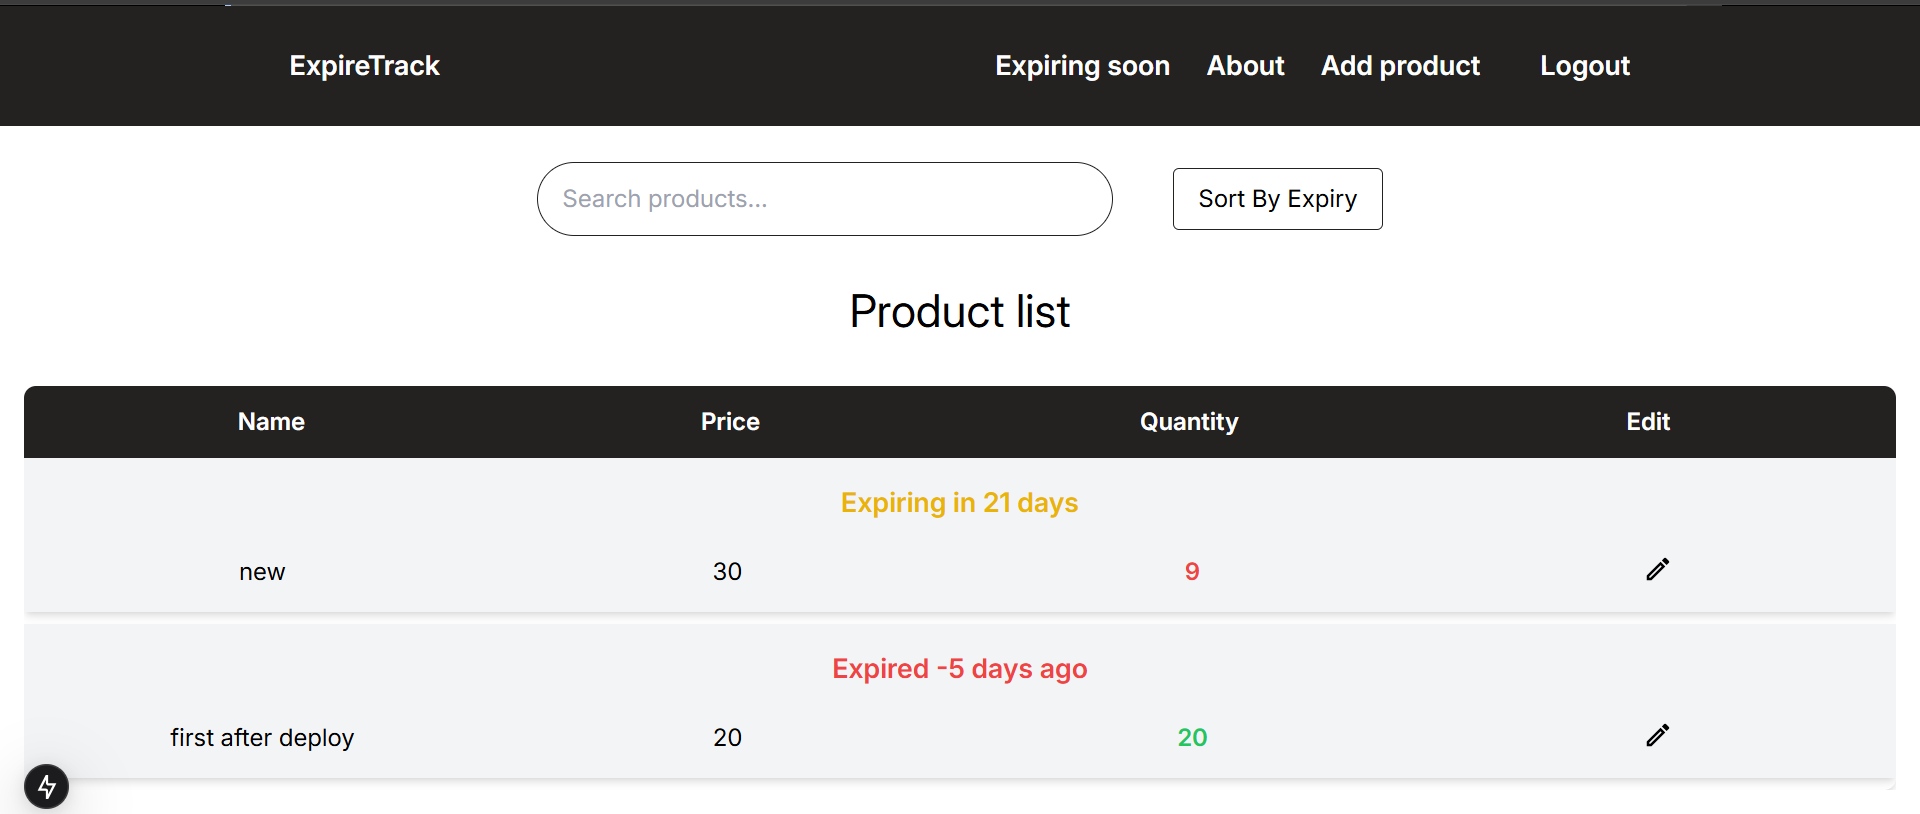The image size is (1920, 814).
Task: Click the Name column header
Action: pyautogui.click(x=271, y=422)
